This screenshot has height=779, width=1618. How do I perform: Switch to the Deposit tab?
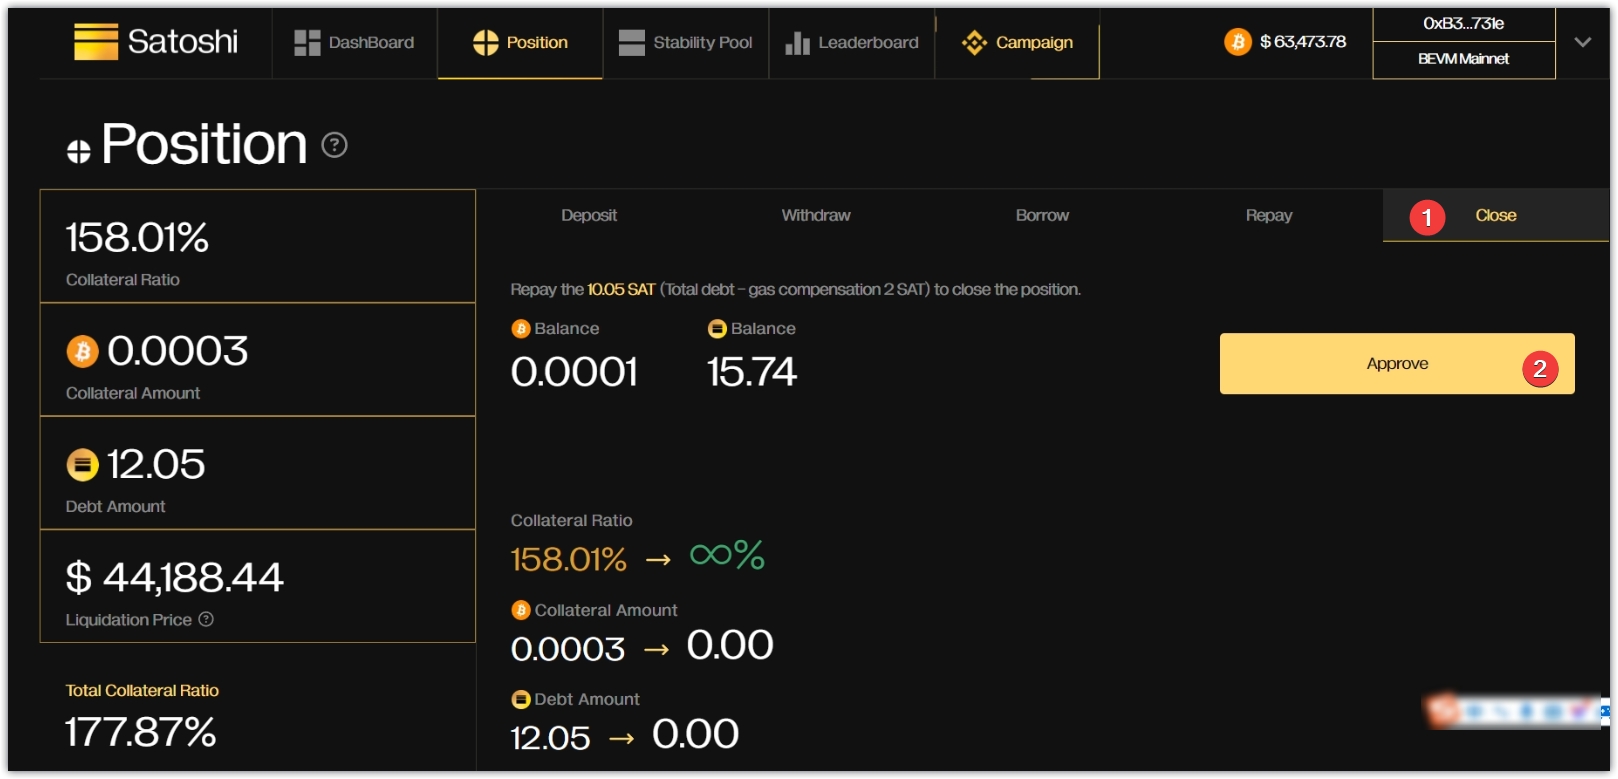tap(589, 215)
